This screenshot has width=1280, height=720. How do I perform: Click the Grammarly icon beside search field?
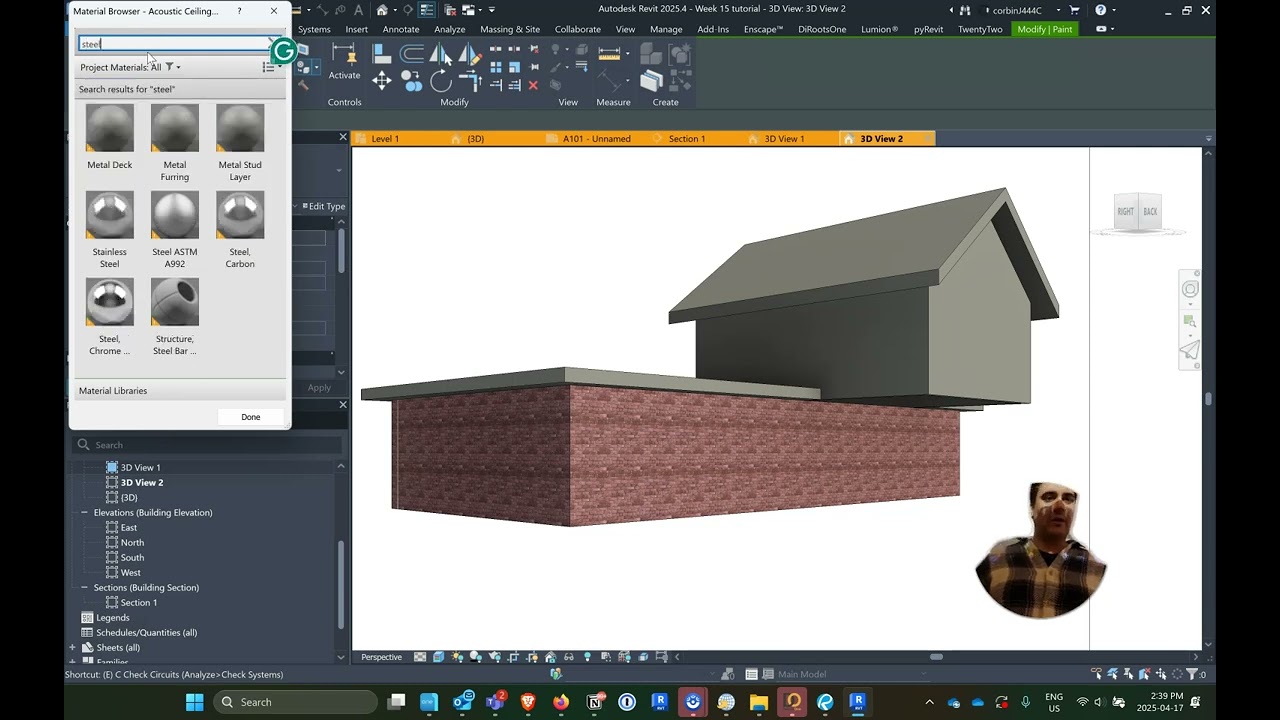(284, 51)
